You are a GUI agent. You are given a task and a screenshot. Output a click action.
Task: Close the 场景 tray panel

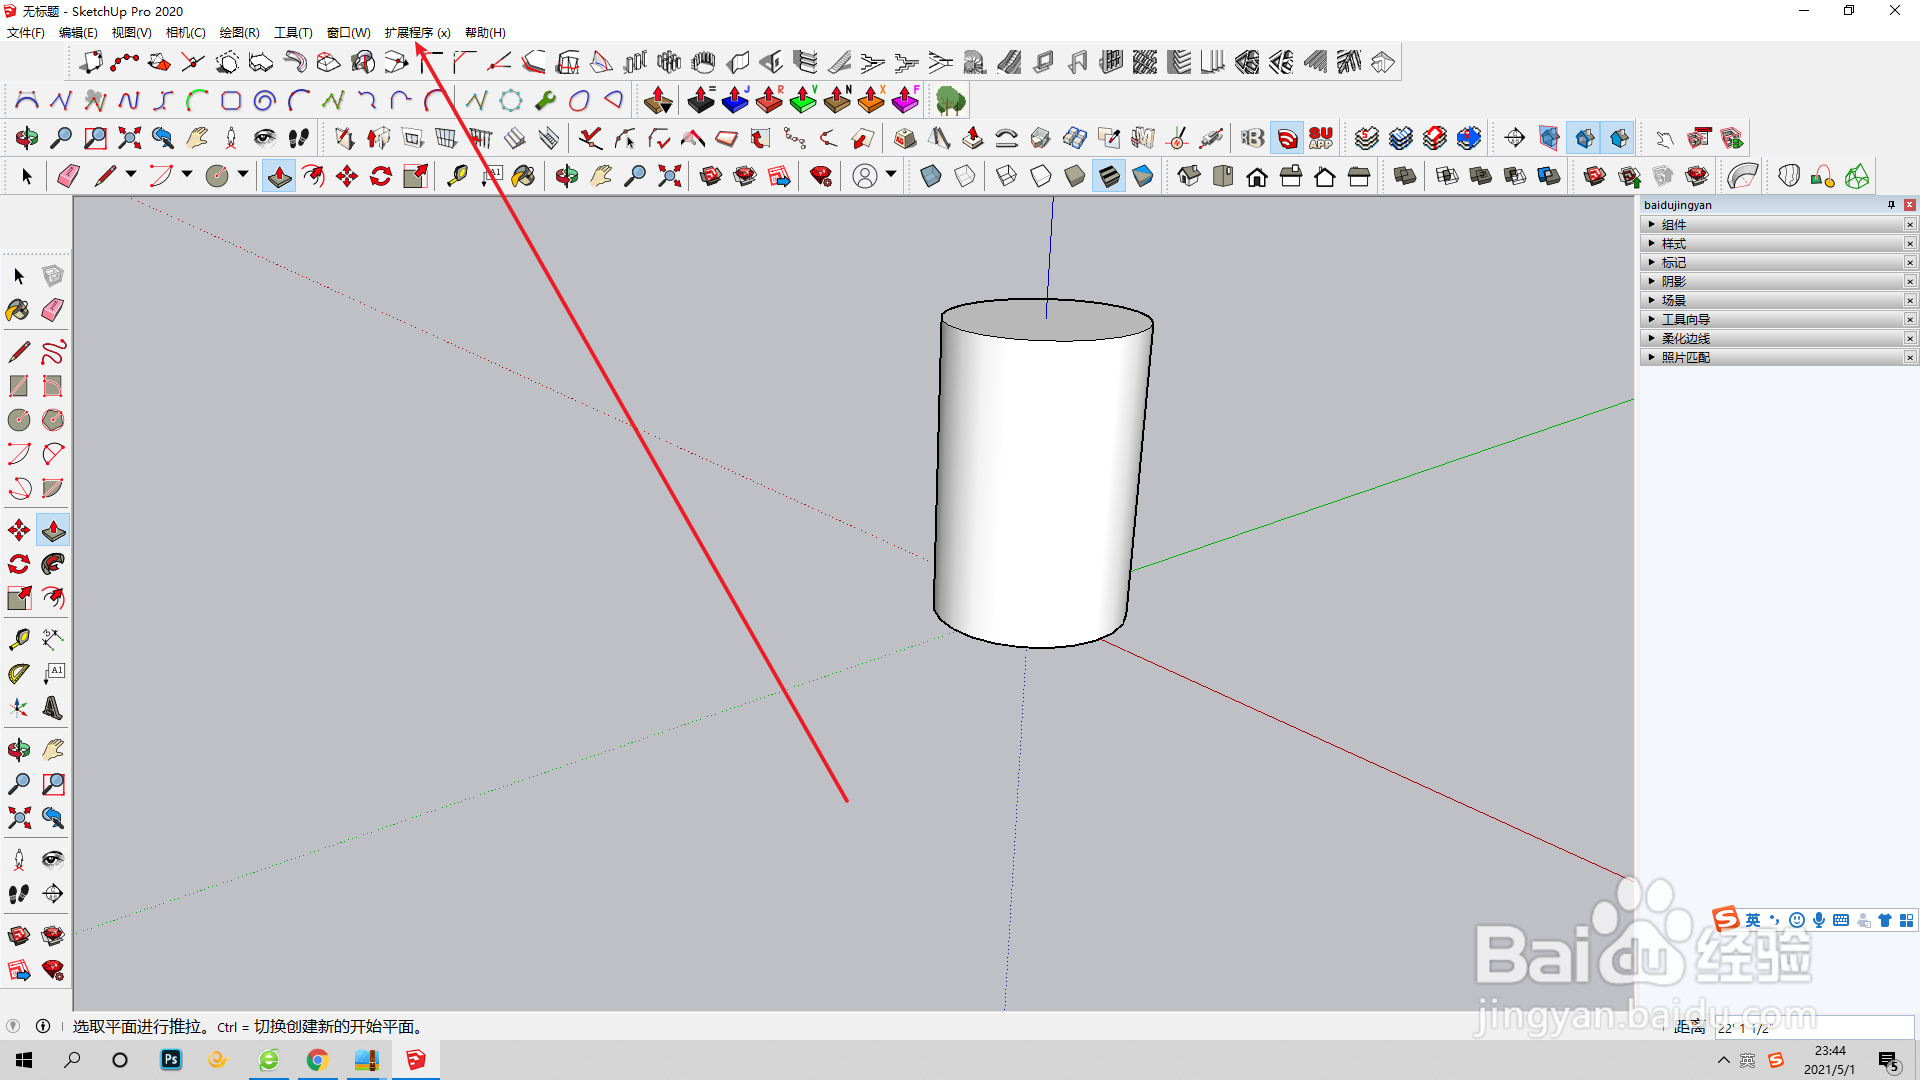[x=1910, y=301]
